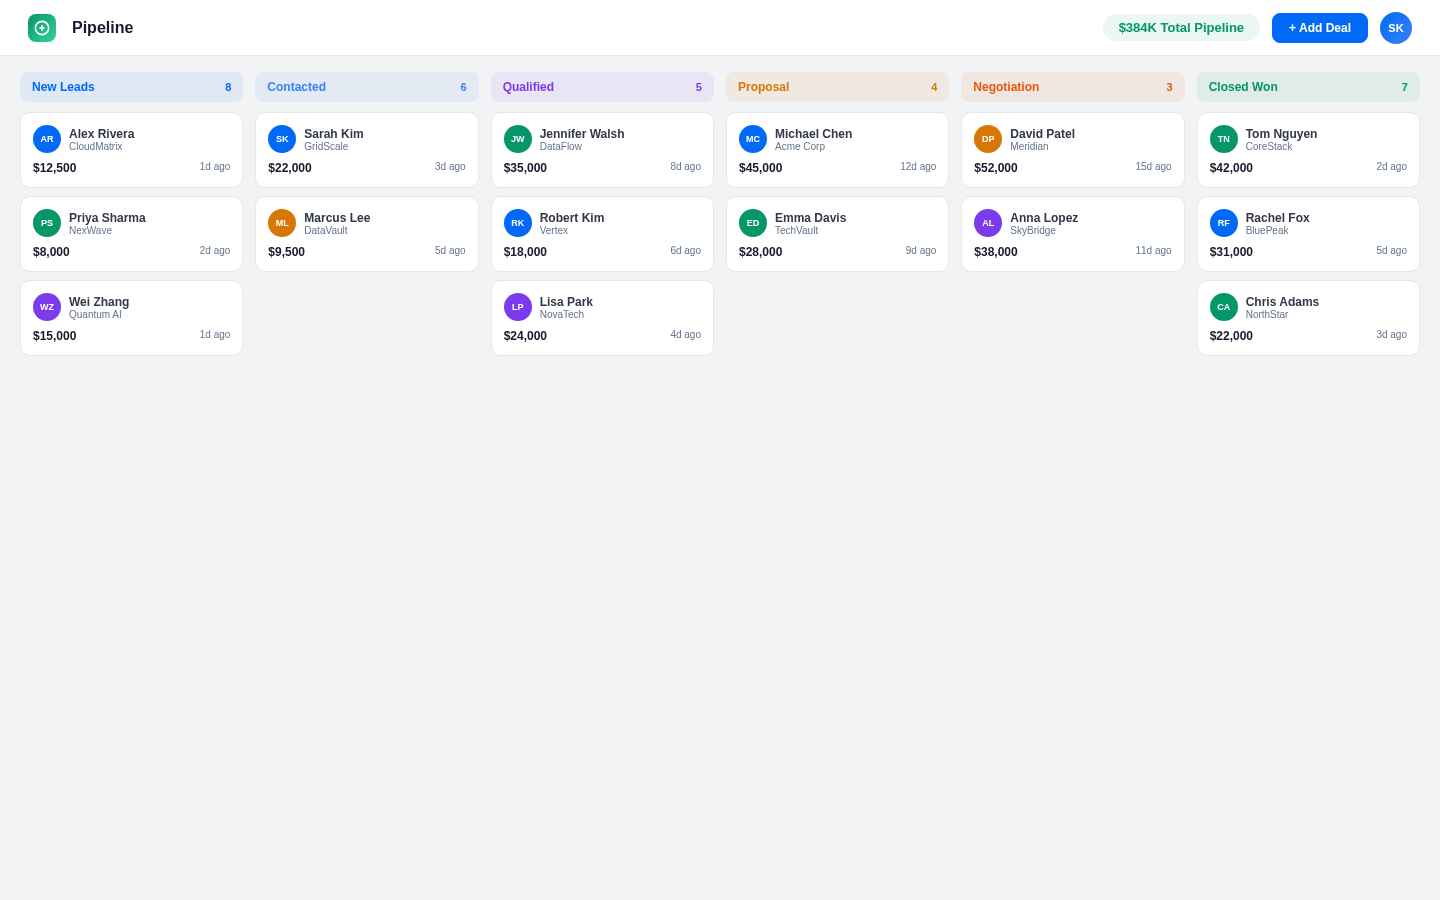Select the Contacted column header
This screenshot has width=1440, height=900.
[367, 87]
